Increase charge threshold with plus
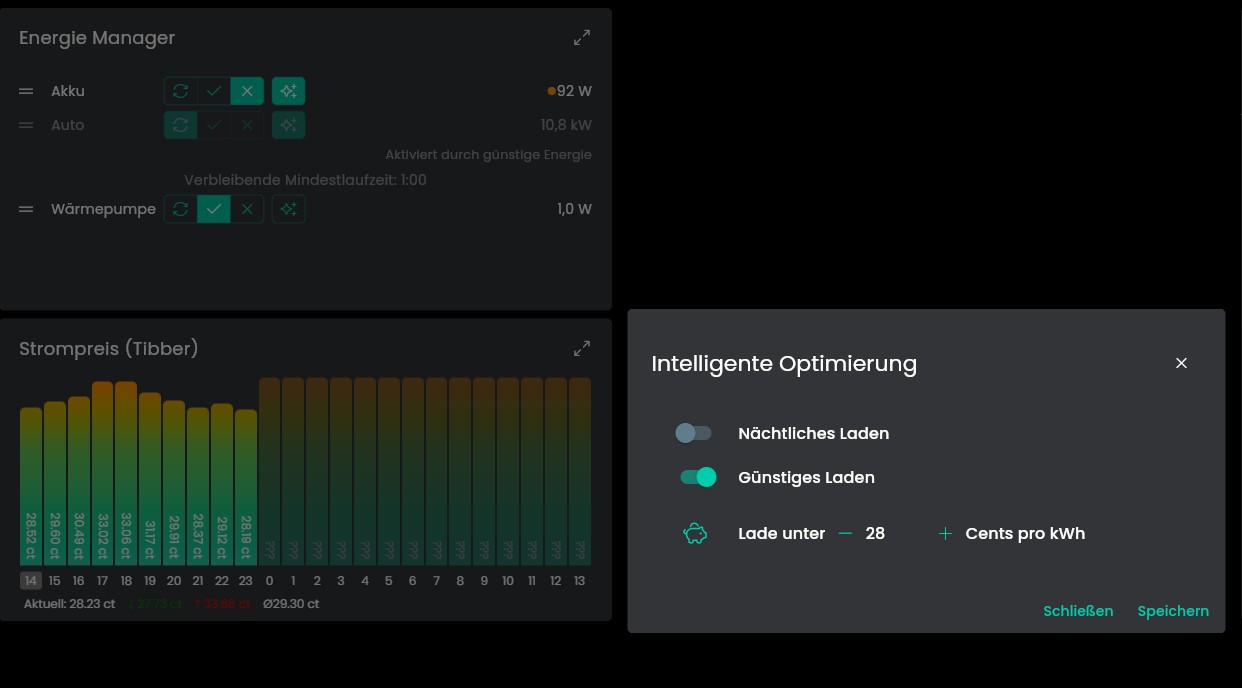Viewport: 1242px width, 688px height. coord(945,534)
